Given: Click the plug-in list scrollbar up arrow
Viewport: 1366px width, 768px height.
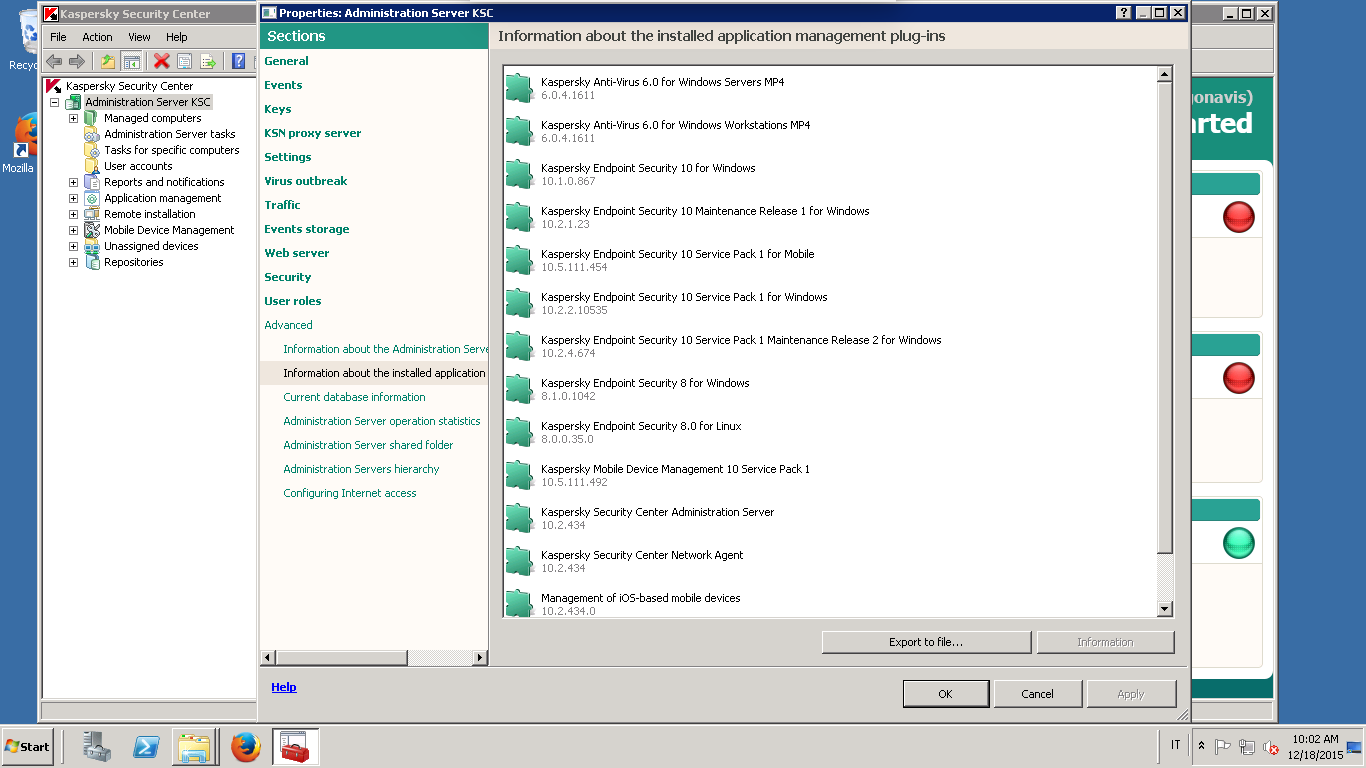Looking at the screenshot, I should (1164, 75).
